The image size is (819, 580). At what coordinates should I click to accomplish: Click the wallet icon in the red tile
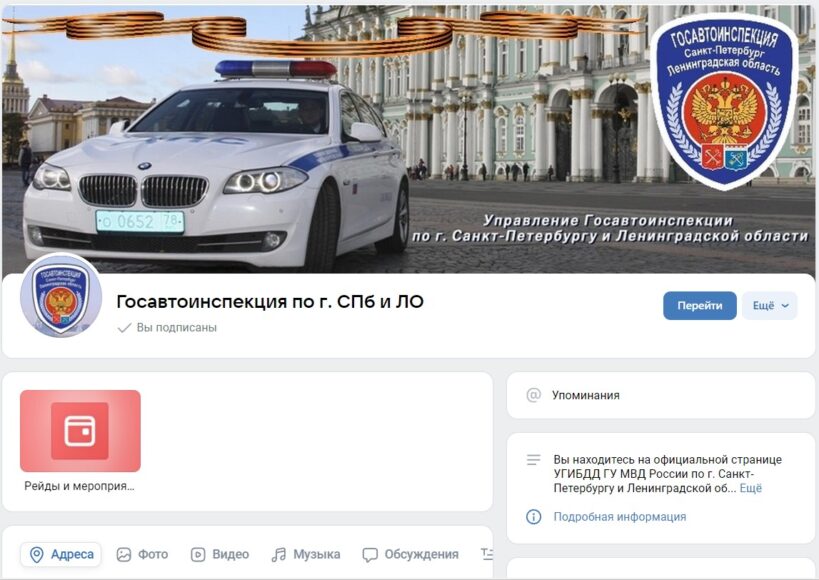(x=80, y=431)
